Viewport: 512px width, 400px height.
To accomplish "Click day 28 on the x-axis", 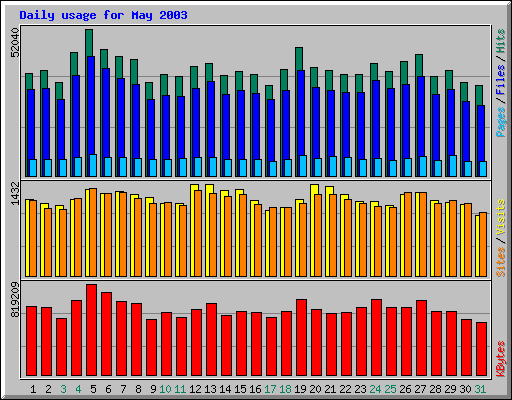I will pos(435,389).
